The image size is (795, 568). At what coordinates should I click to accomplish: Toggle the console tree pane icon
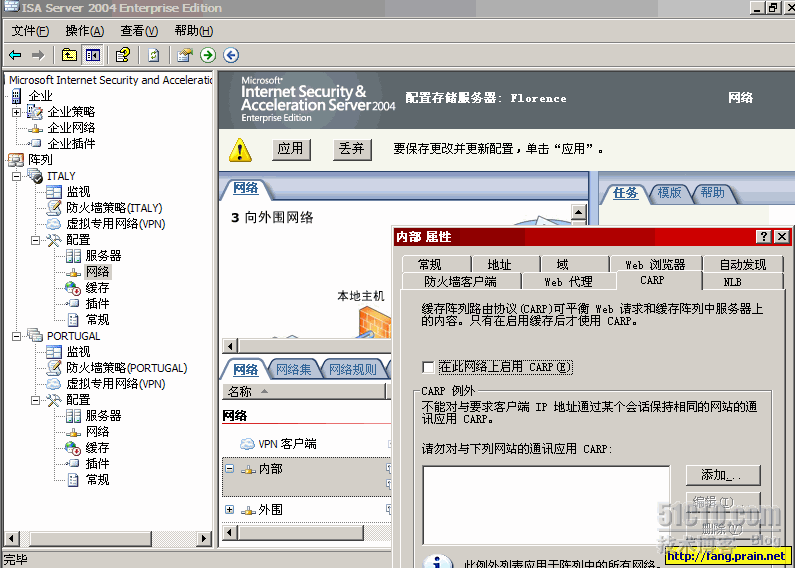93,55
